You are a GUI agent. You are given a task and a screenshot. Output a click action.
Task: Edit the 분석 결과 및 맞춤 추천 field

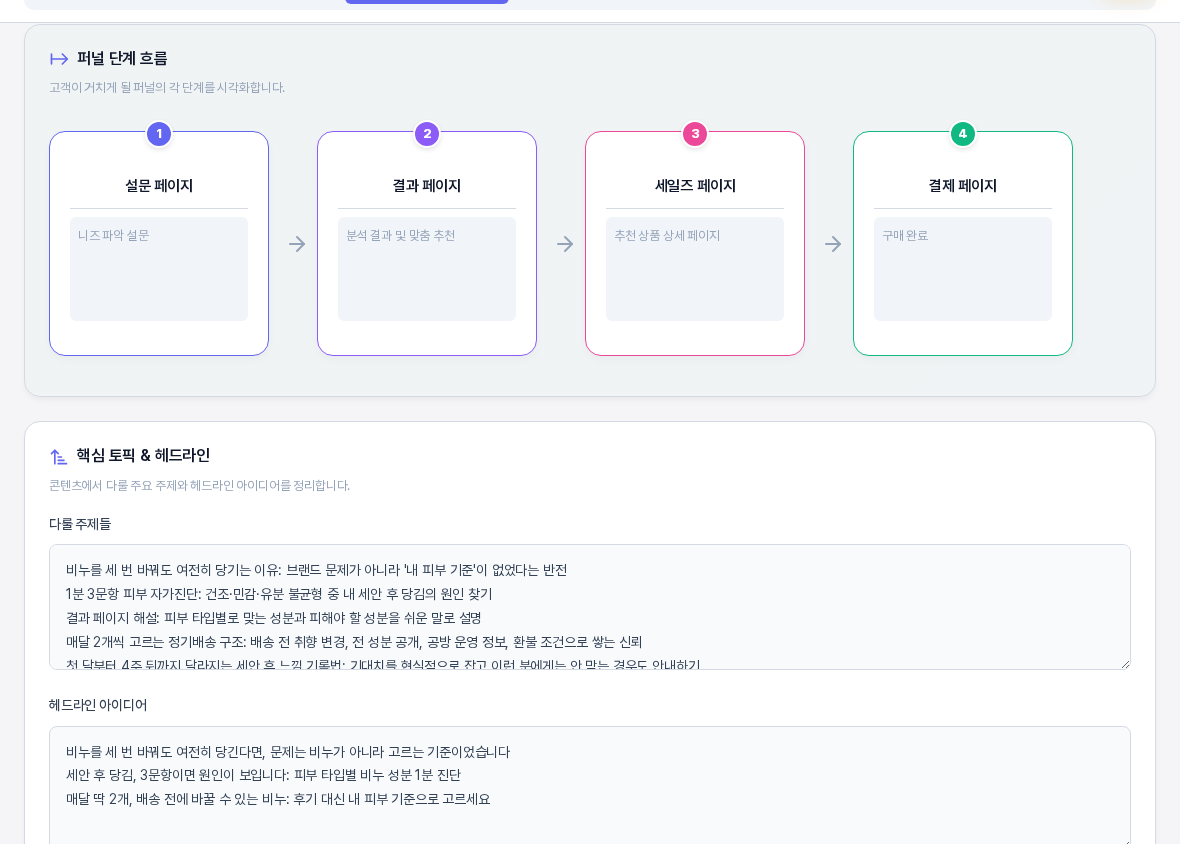point(427,269)
